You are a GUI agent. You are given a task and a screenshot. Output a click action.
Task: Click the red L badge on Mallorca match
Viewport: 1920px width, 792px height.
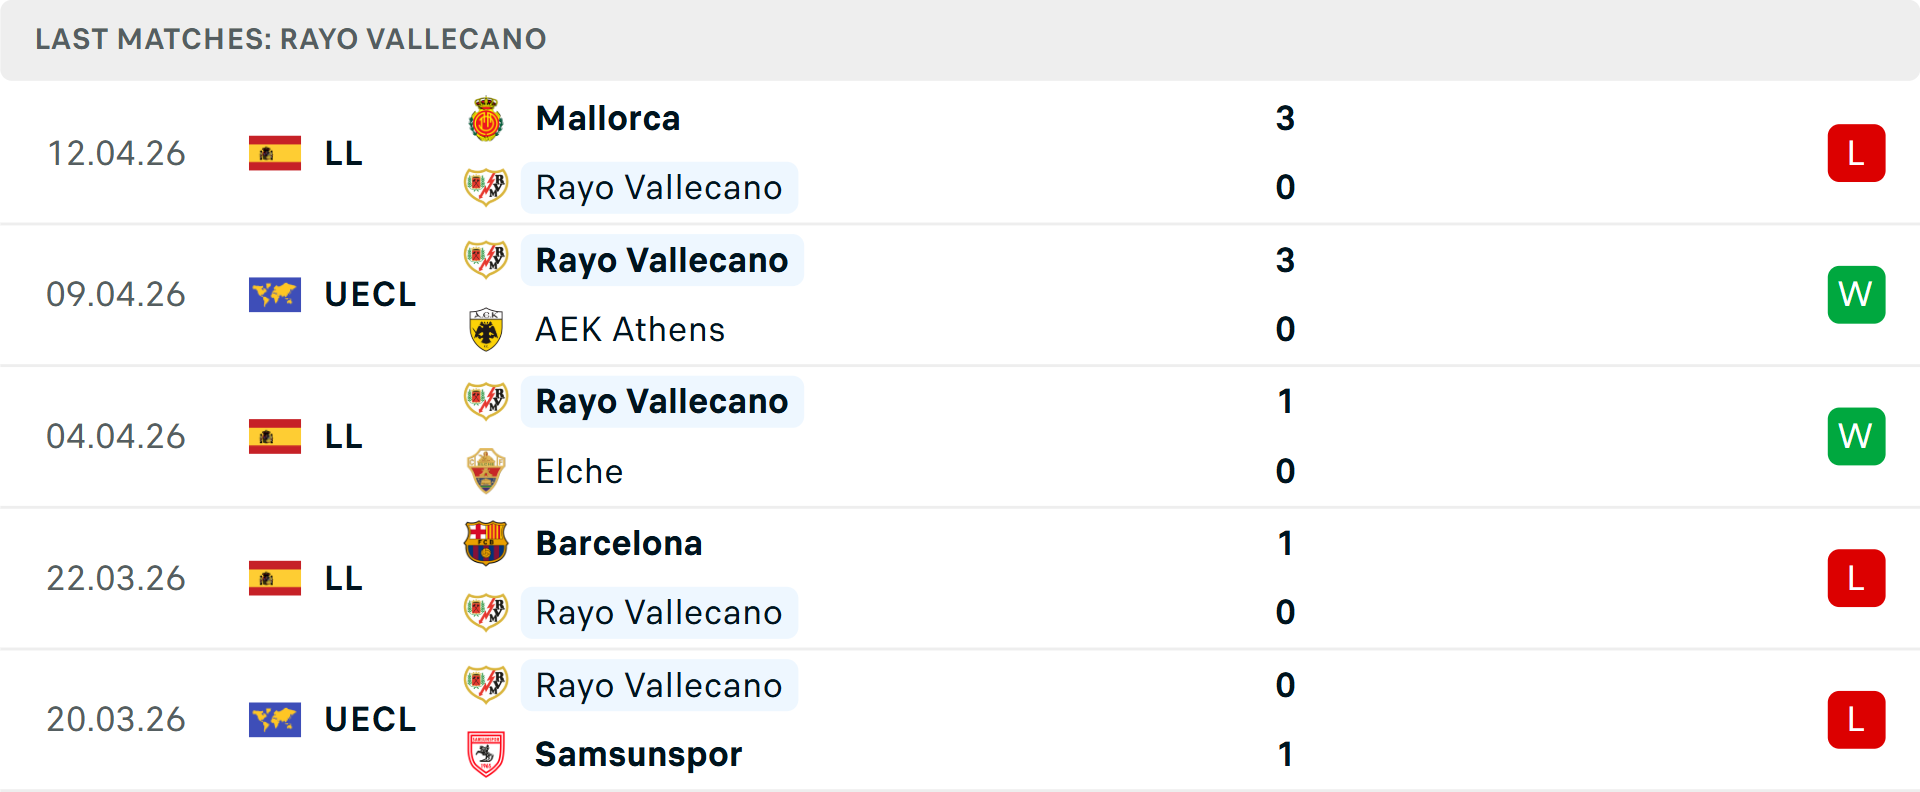point(1856,152)
